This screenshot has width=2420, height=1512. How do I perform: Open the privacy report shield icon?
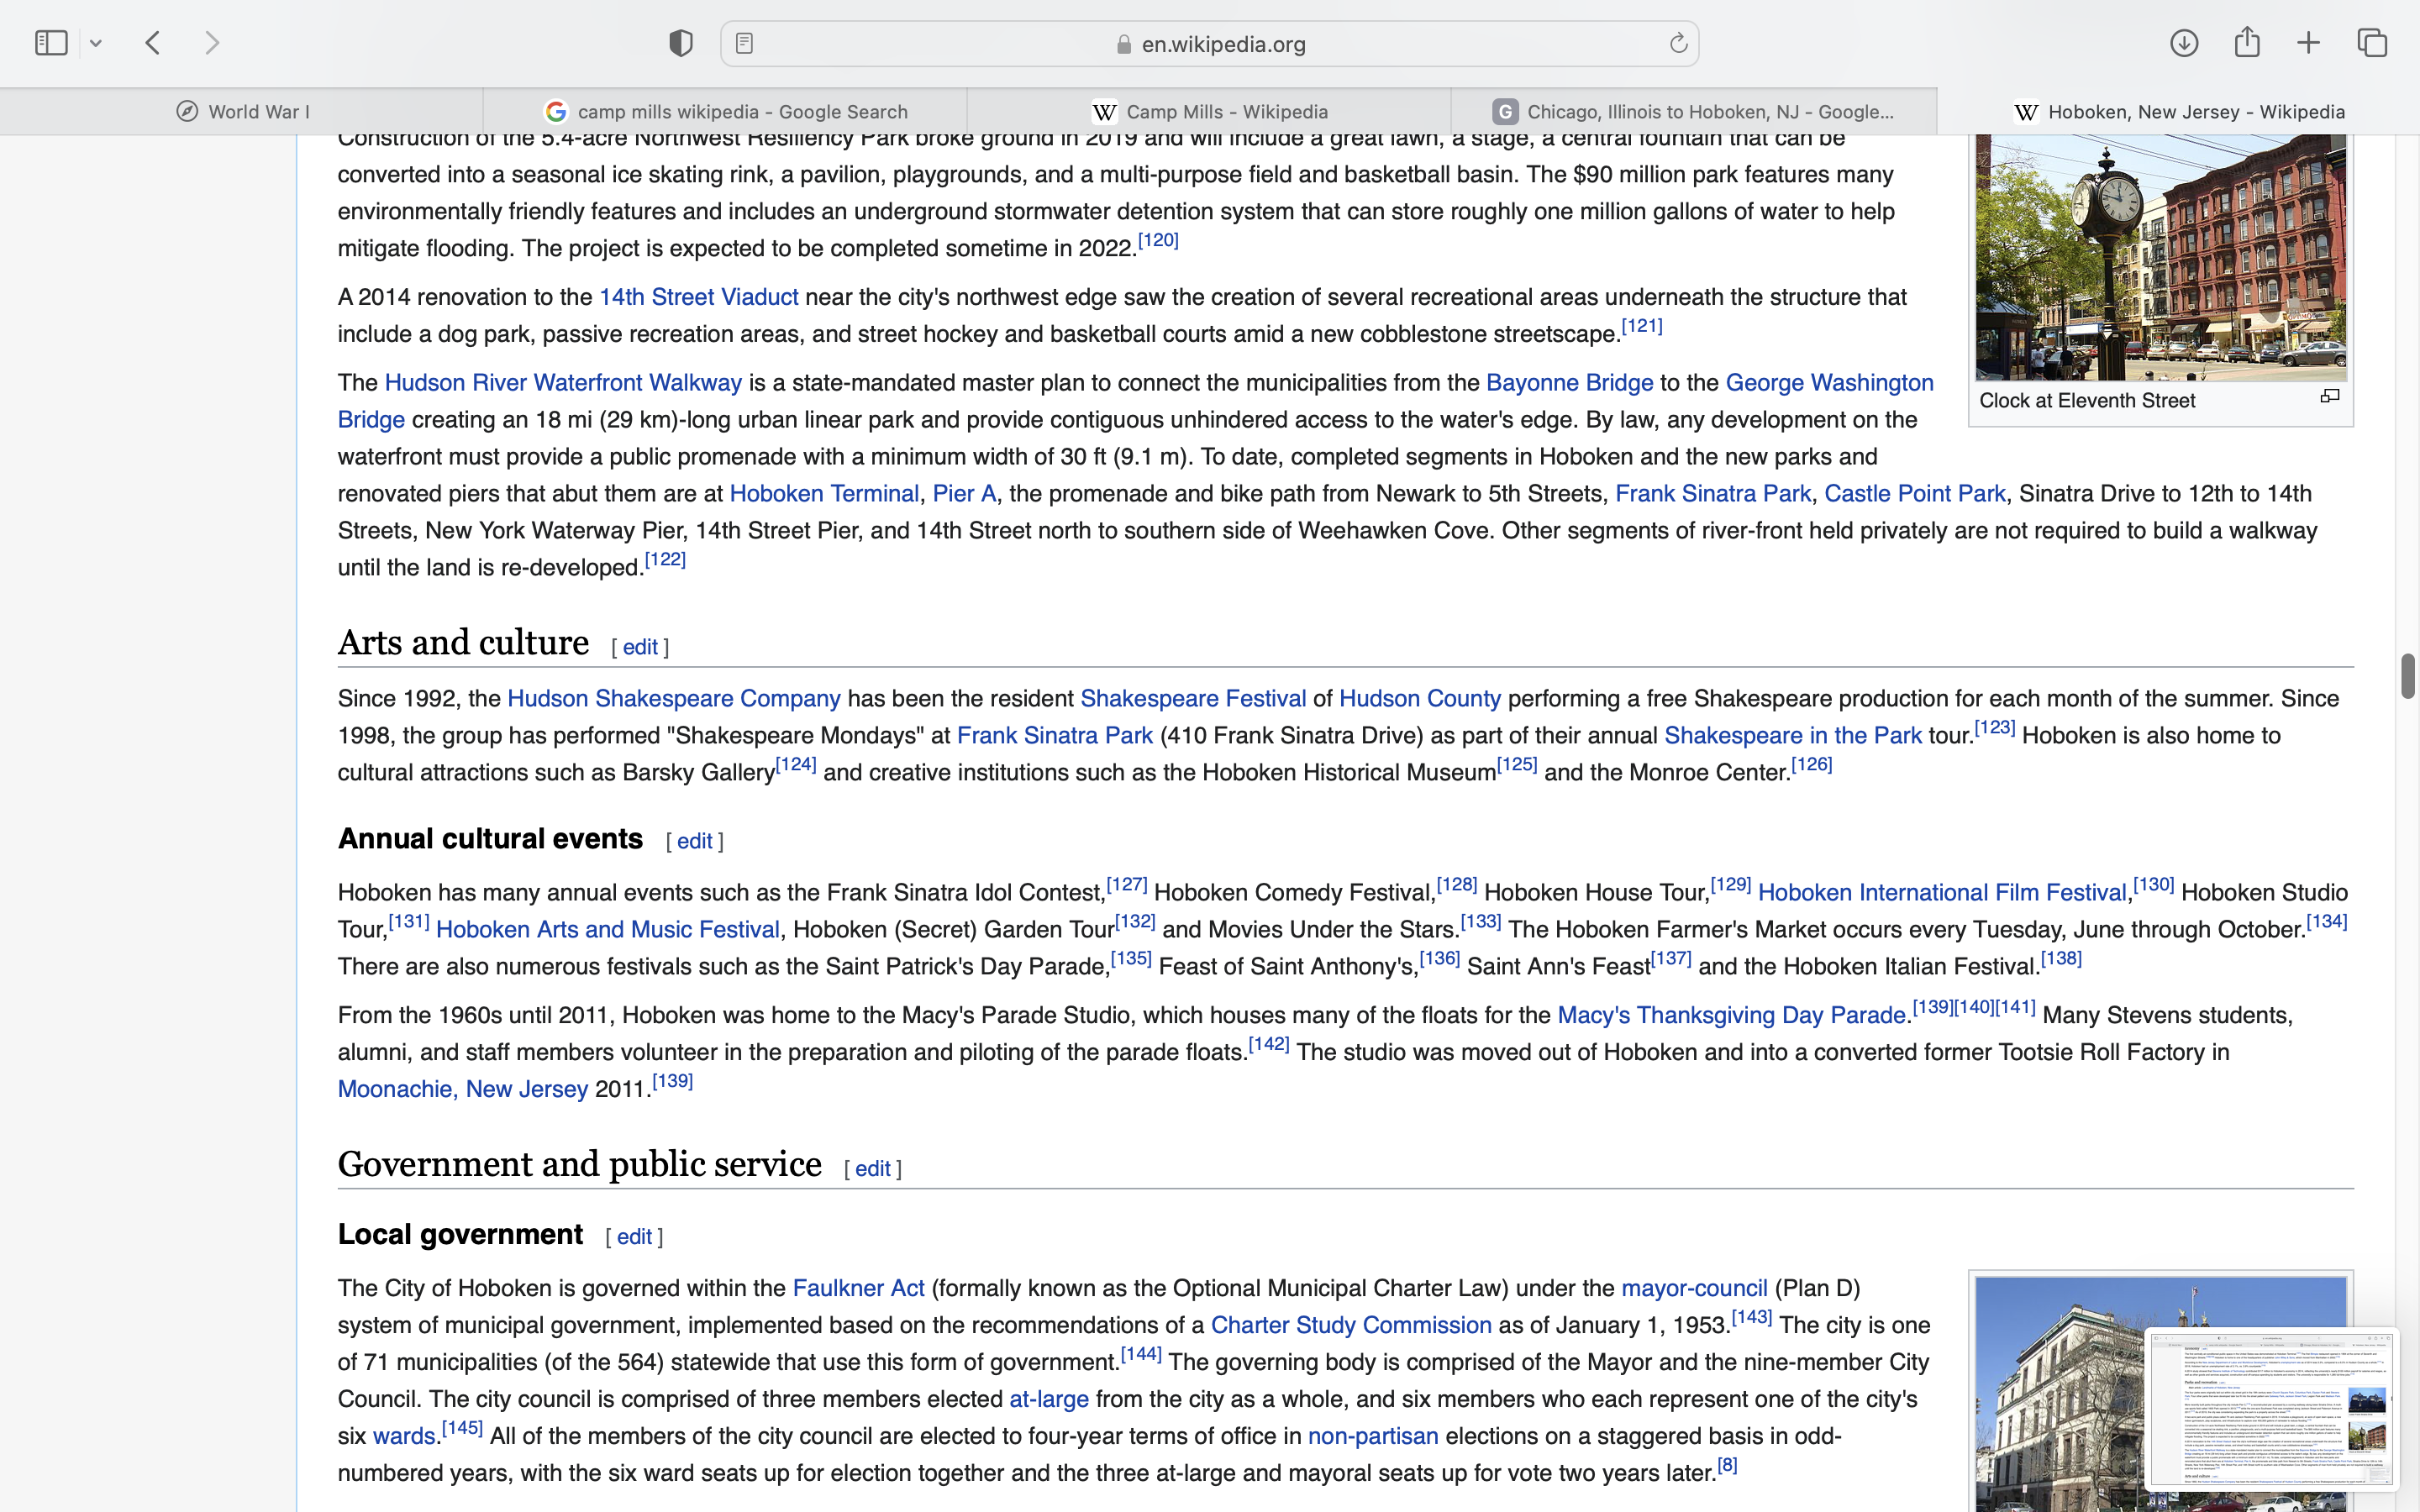(x=681, y=43)
